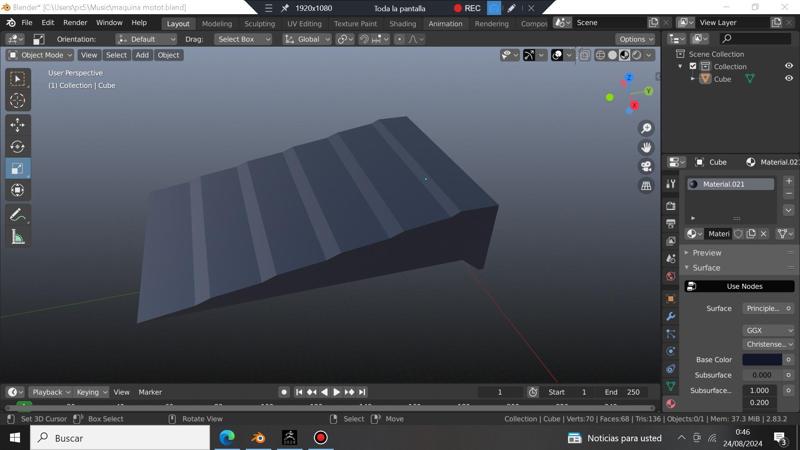Open Microsoft Edge from the taskbar
This screenshot has height=450, width=800.
pyautogui.click(x=227, y=438)
